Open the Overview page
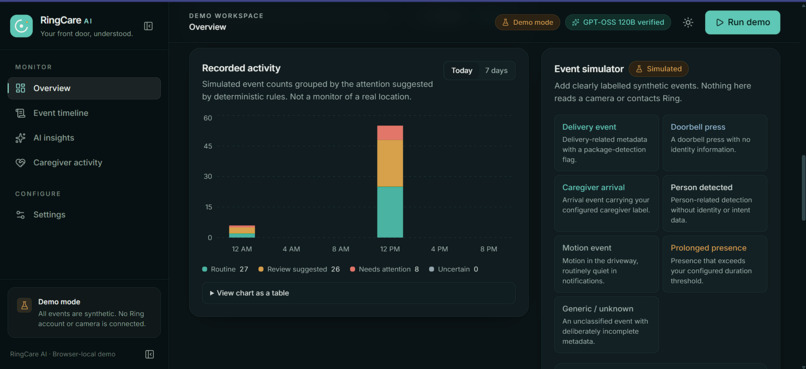The image size is (806, 369). (84, 88)
